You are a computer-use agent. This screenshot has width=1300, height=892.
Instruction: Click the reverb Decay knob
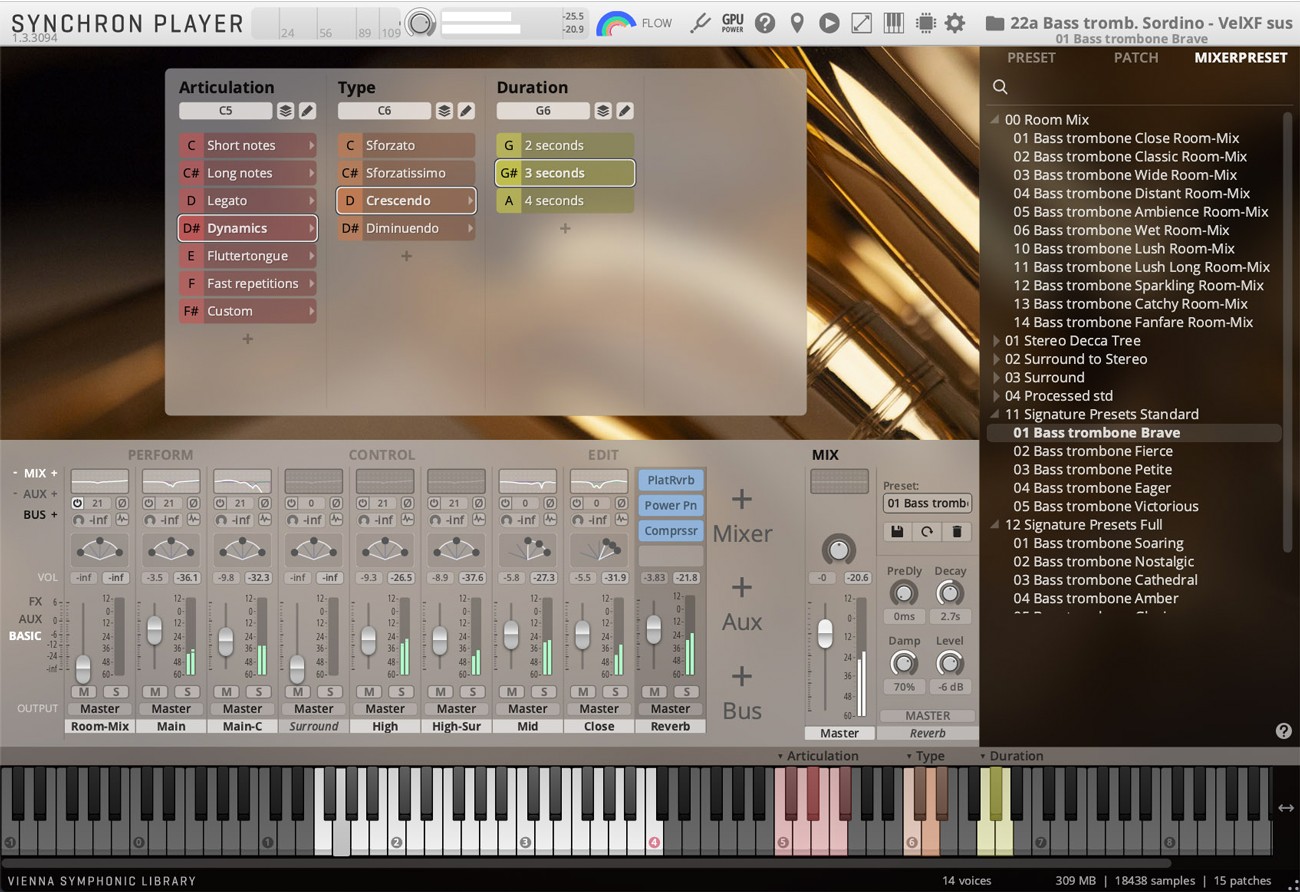coord(950,593)
